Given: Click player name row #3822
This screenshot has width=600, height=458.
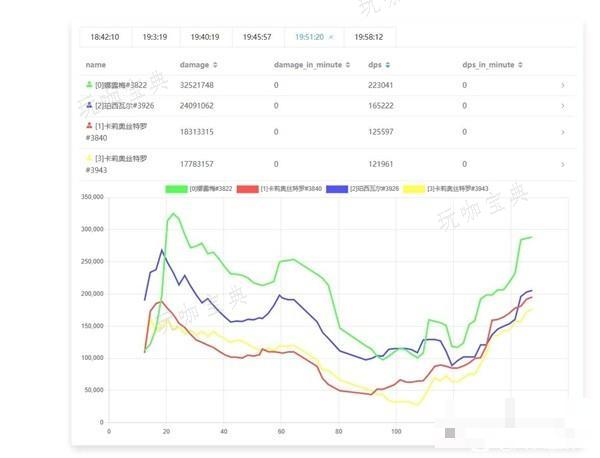Looking at the screenshot, I should 121,85.
